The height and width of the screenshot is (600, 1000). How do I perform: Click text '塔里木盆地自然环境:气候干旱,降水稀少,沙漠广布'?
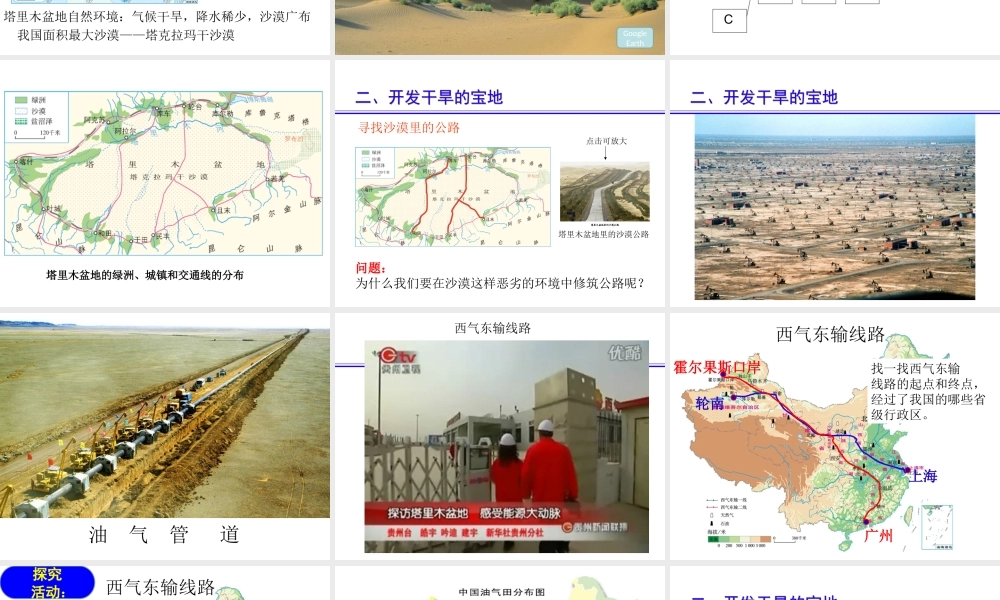pos(157,17)
